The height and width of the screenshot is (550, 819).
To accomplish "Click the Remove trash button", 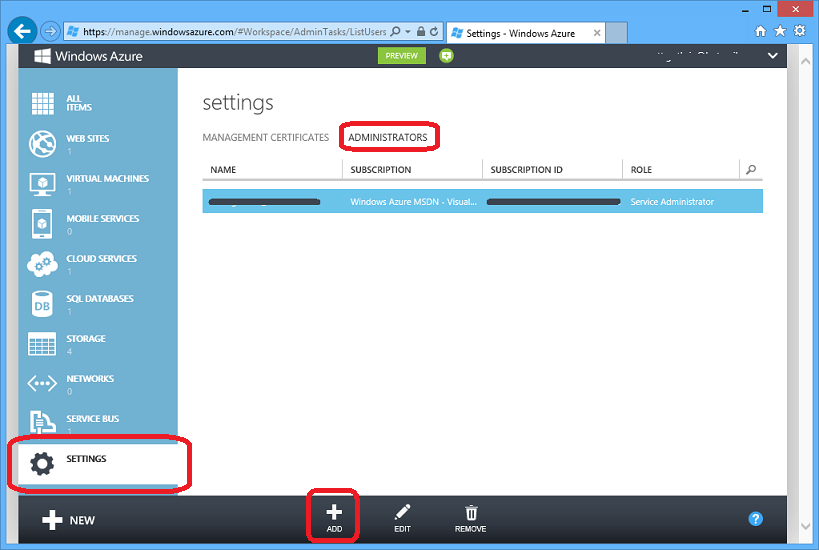I will click(x=471, y=518).
